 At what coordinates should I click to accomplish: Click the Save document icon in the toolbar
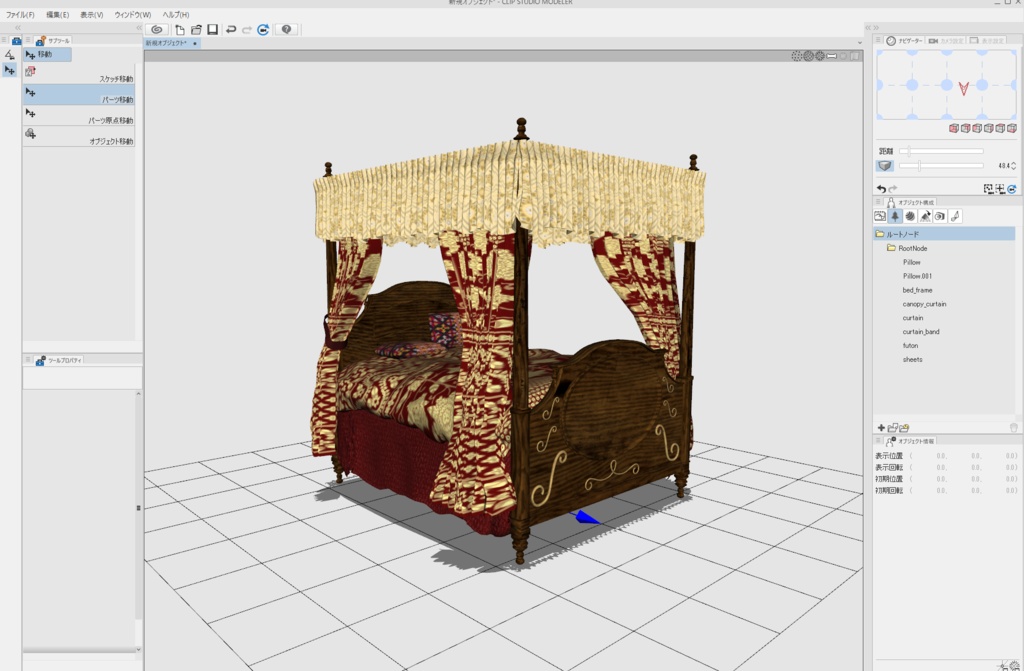click(x=212, y=29)
